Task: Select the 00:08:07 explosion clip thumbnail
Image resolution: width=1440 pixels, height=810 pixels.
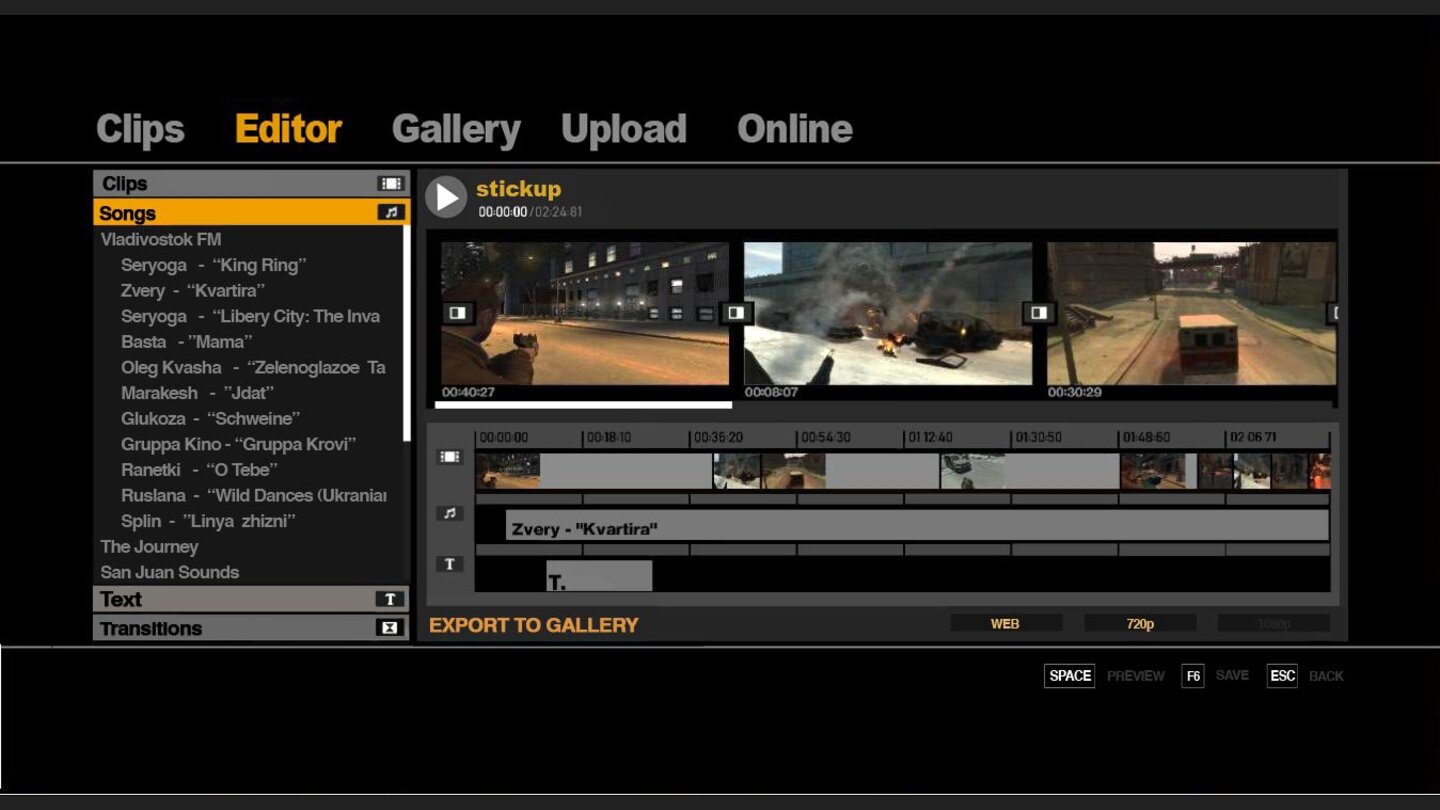Action: click(888, 313)
